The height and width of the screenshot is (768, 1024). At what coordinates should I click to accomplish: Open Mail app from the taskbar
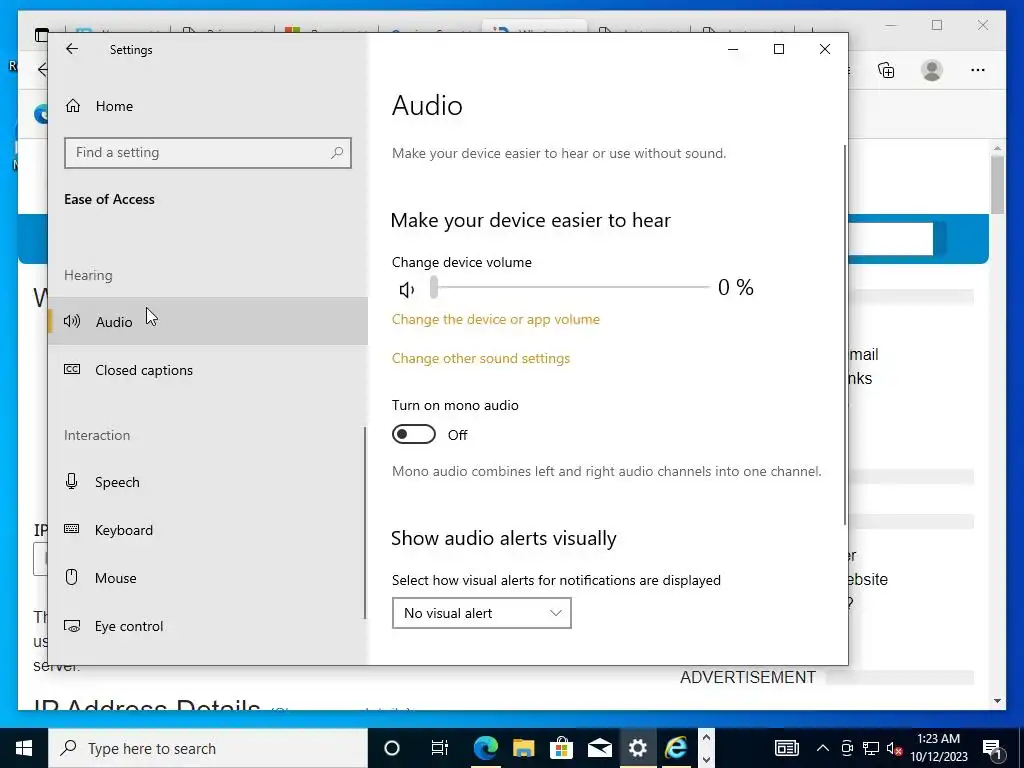600,748
